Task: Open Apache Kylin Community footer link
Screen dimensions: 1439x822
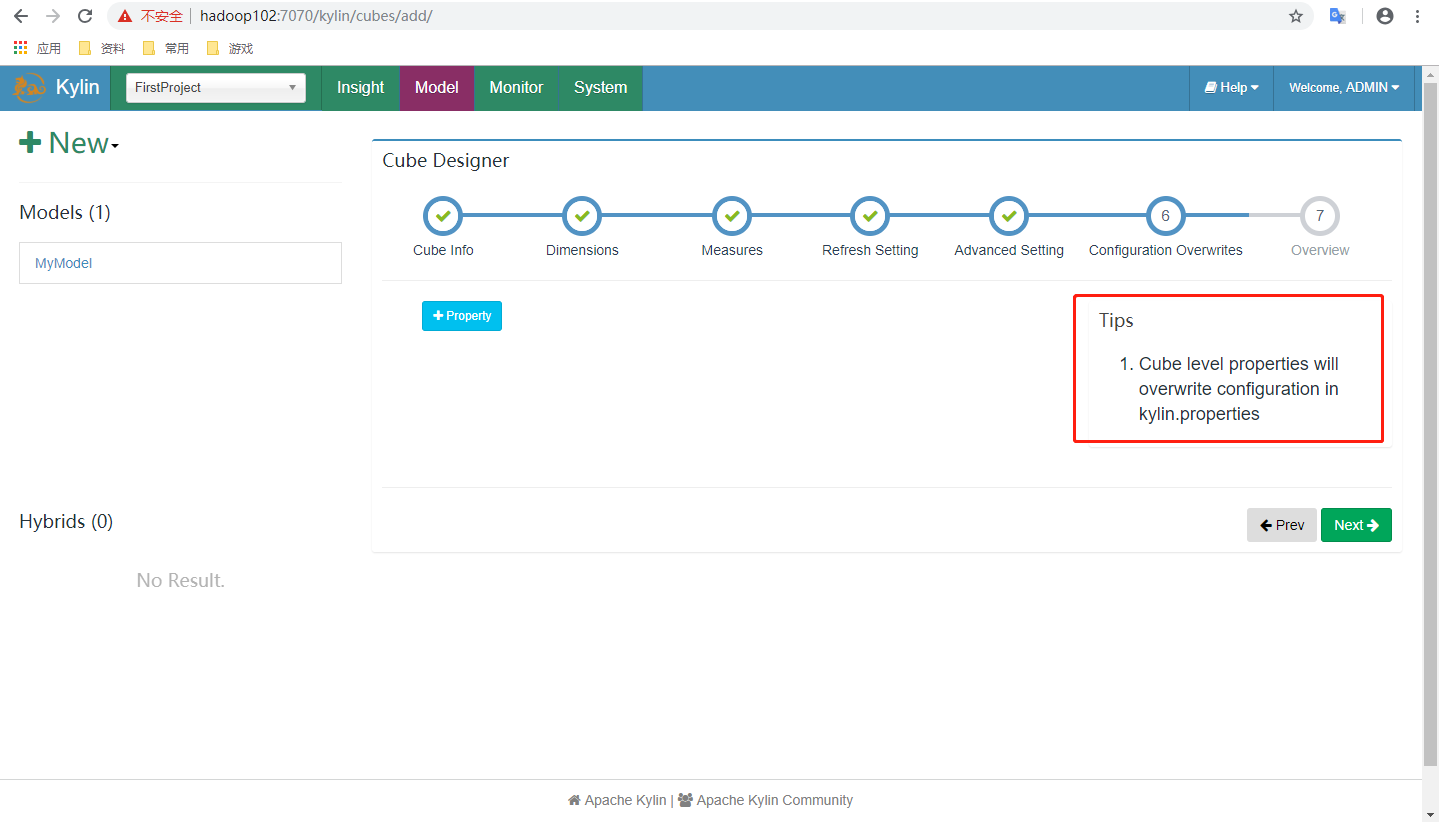Action: 765,800
